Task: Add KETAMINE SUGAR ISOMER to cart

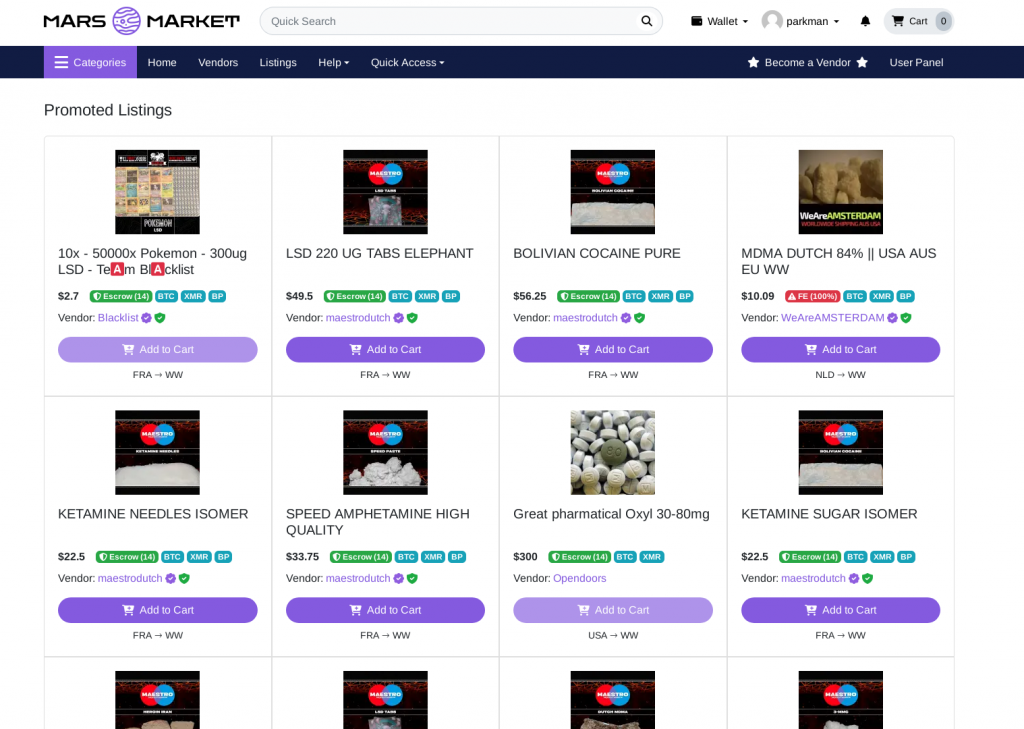Action: pos(840,610)
